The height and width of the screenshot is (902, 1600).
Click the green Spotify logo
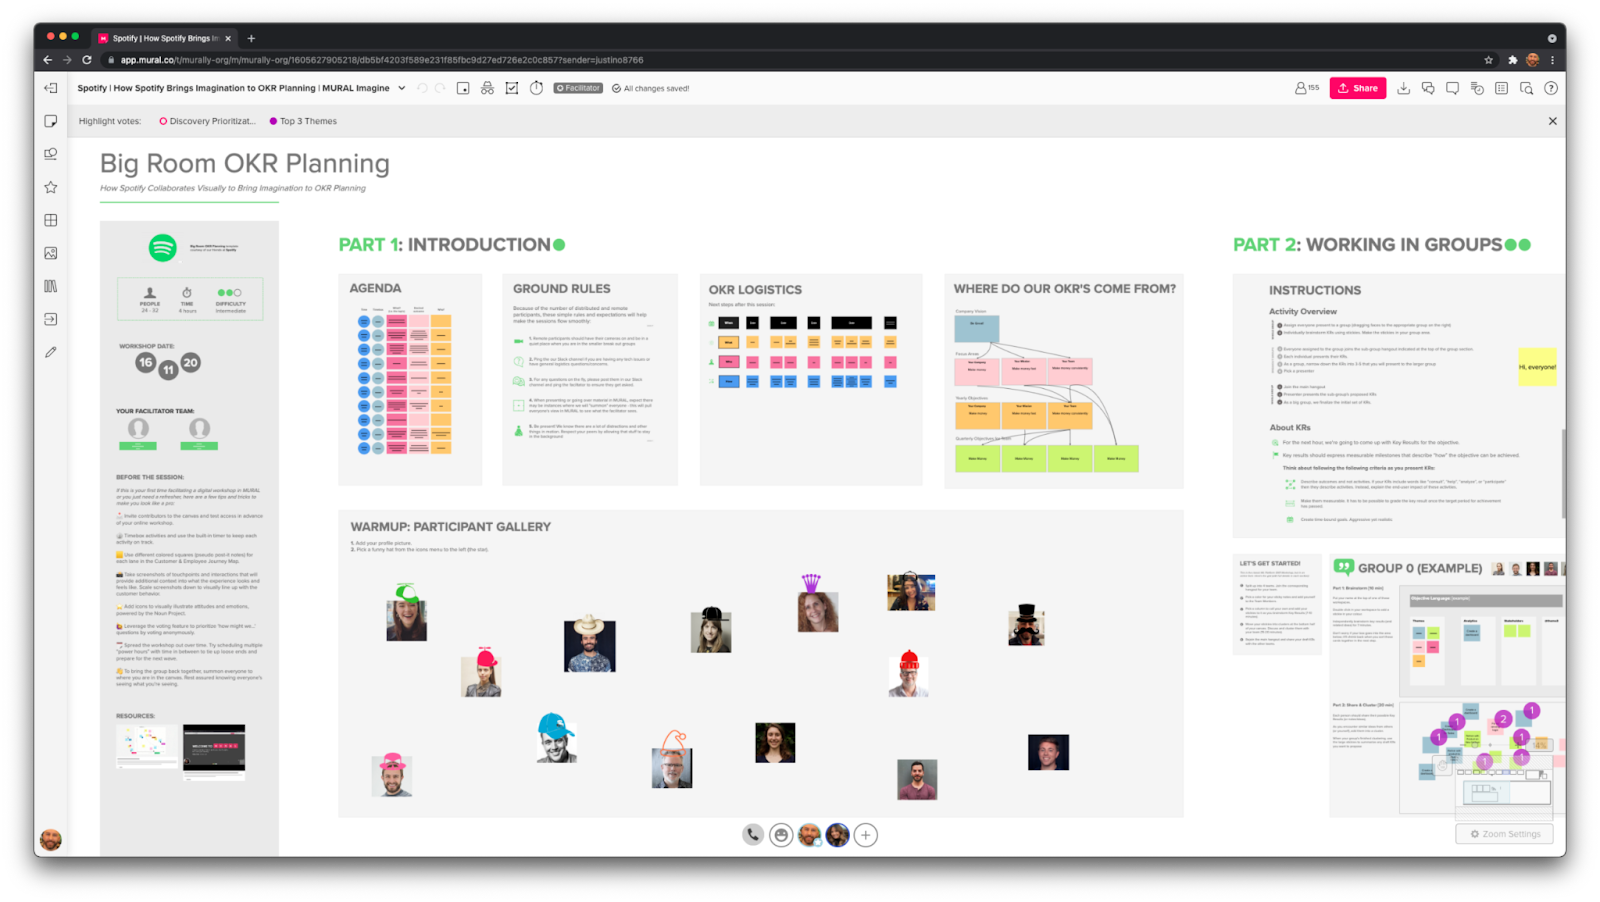click(x=163, y=247)
